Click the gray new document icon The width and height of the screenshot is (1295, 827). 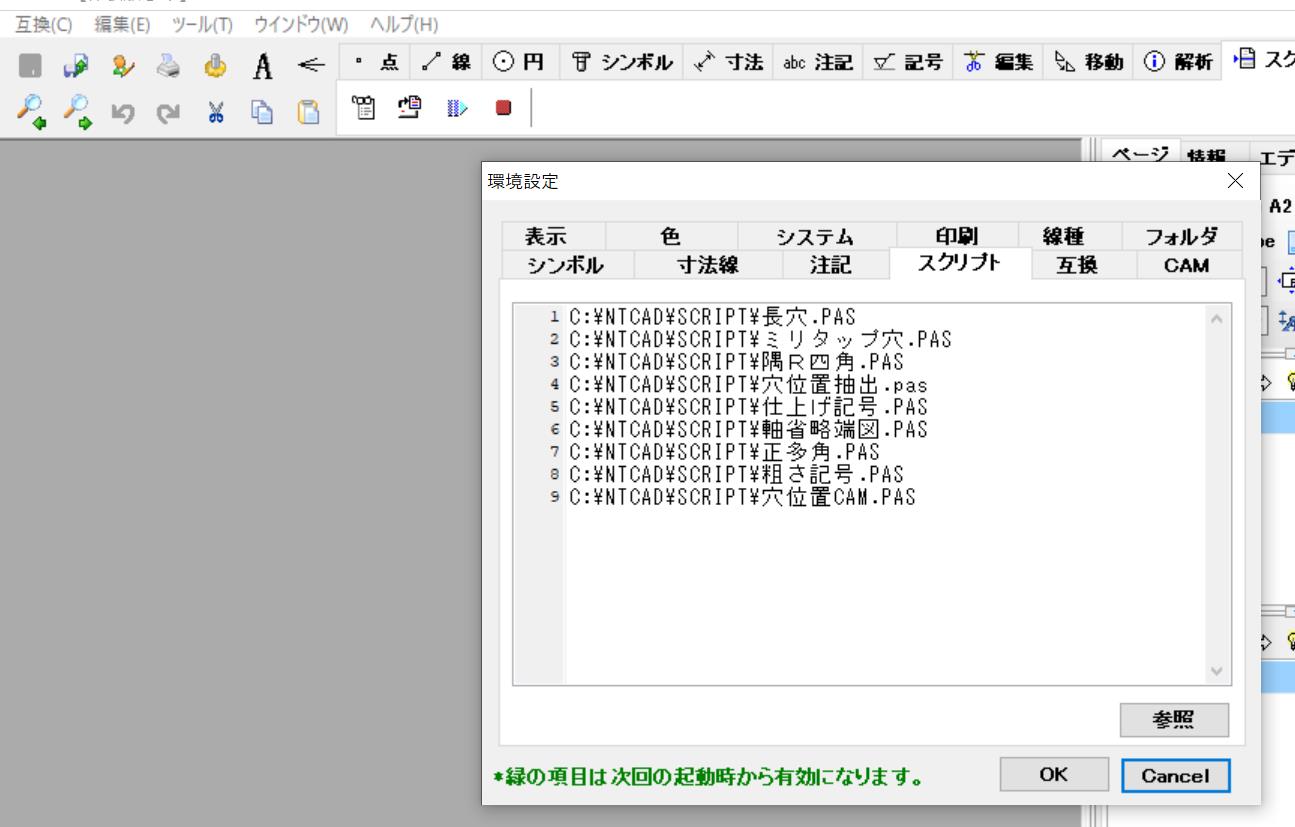32,65
